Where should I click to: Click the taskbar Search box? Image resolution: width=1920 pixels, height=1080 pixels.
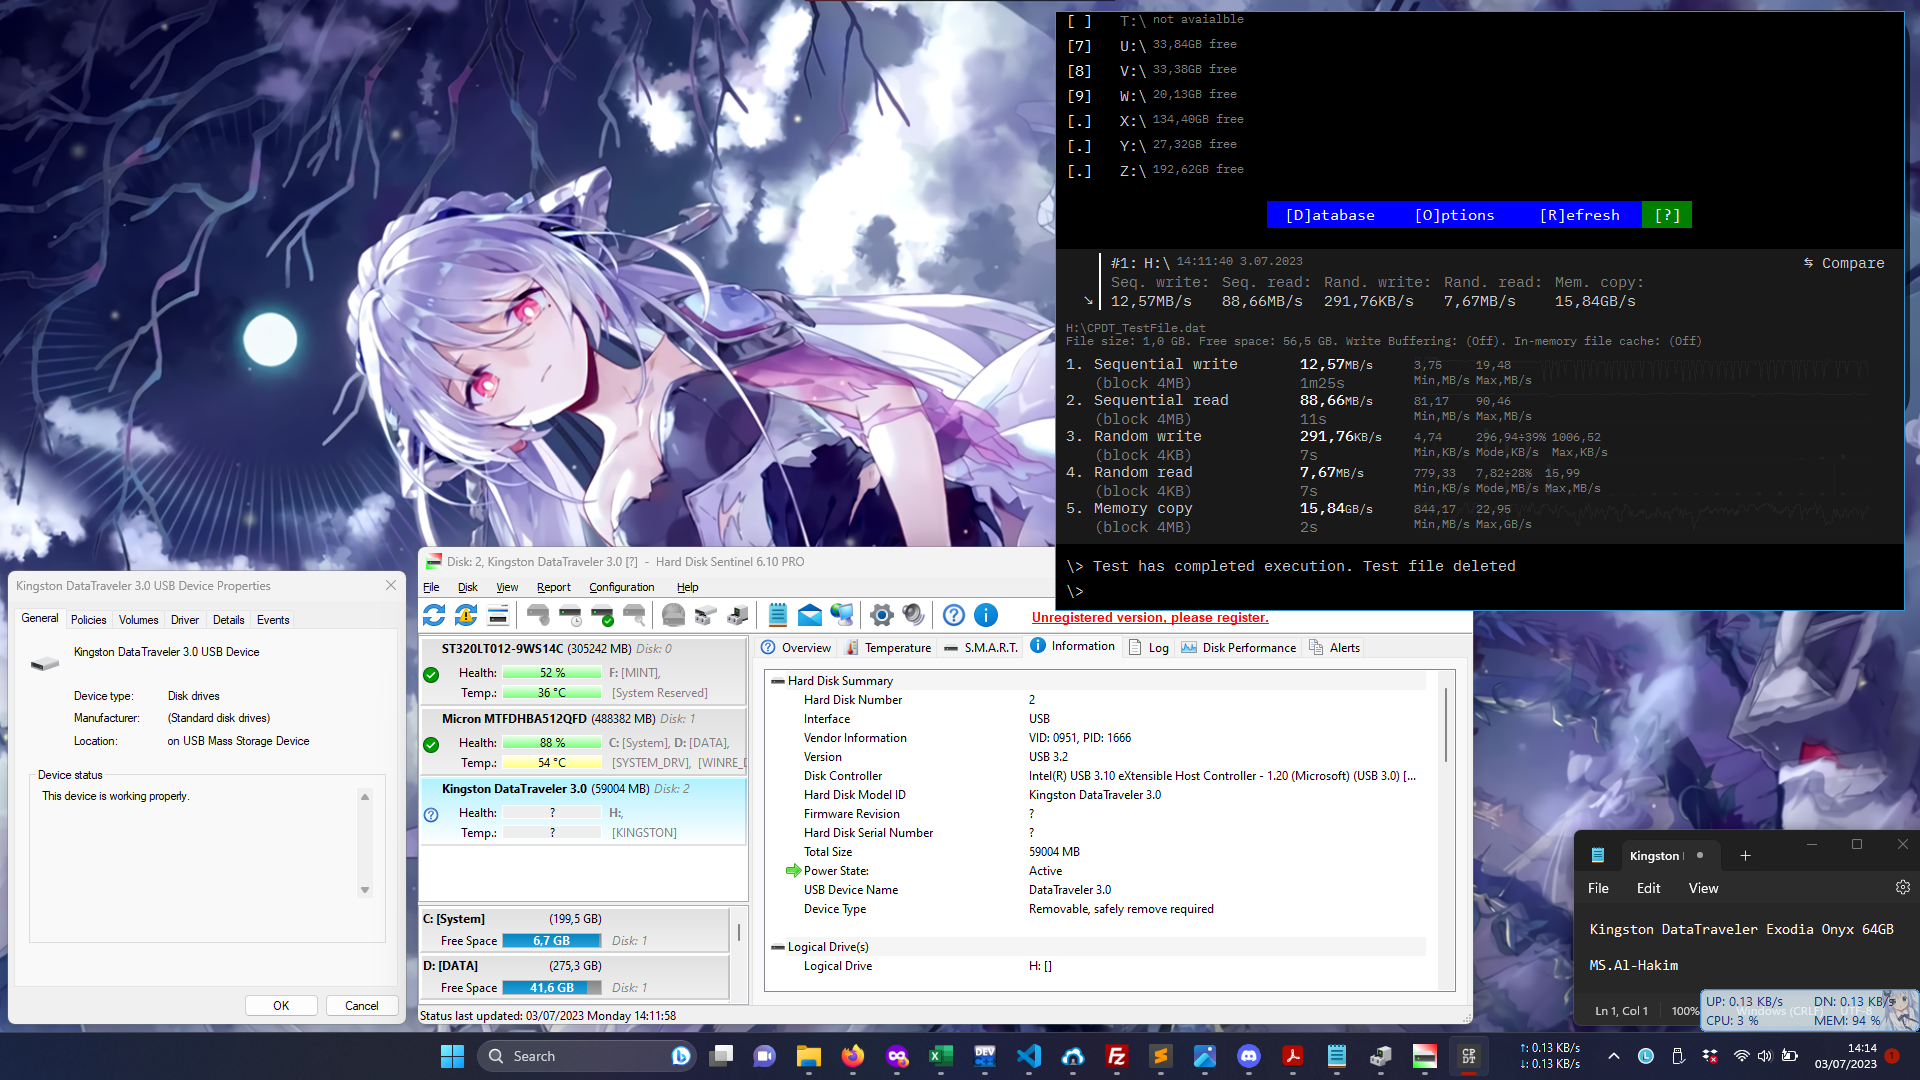coord(587,1056)
